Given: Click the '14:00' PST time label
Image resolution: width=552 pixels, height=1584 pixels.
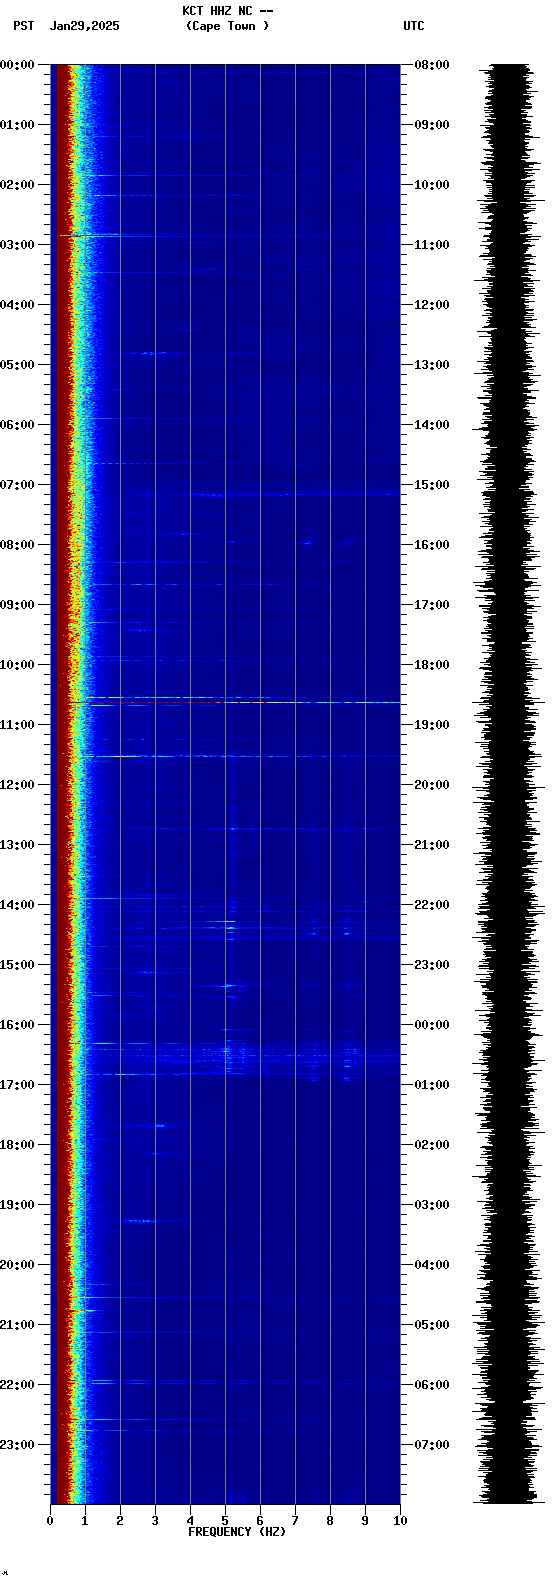Looking at the screenshot, I should coord(17,905).
